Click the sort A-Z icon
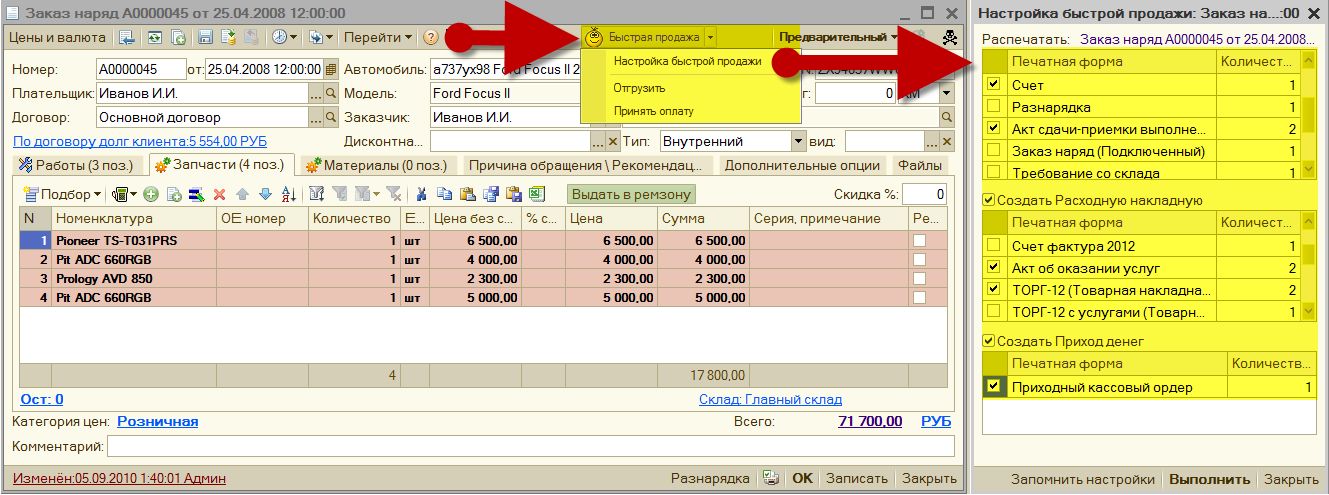 tap(289, 194)
